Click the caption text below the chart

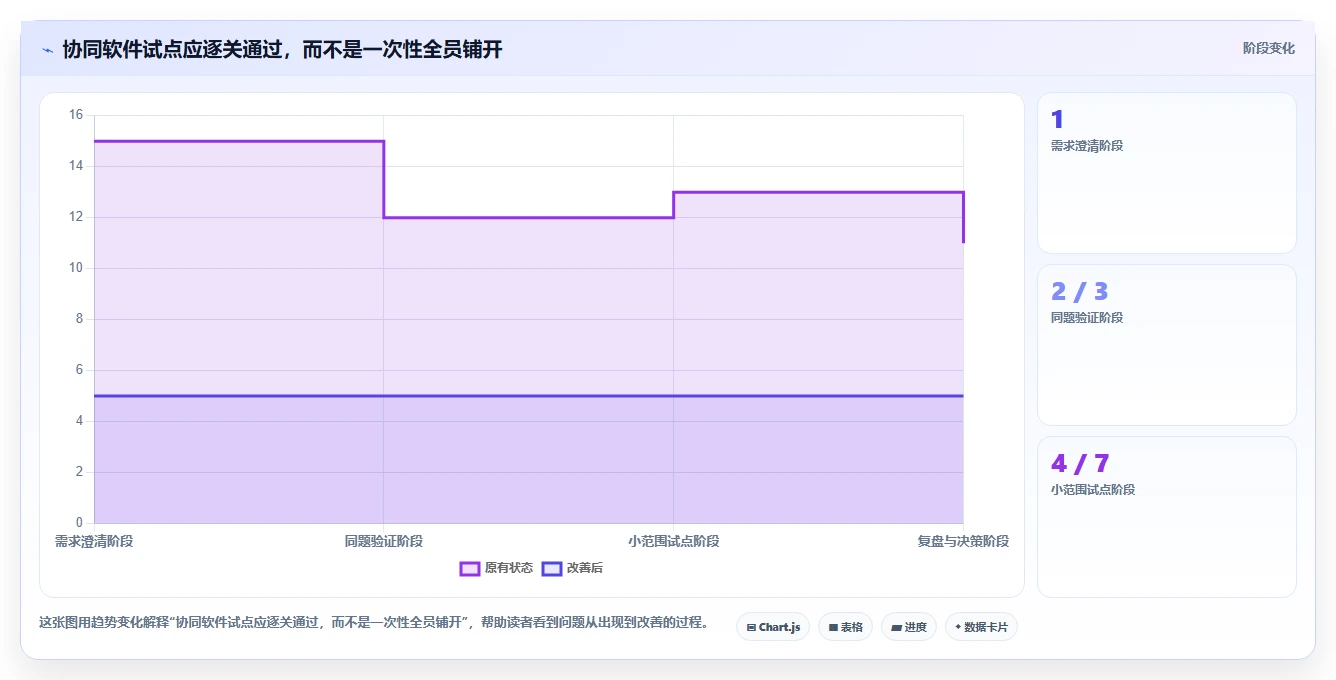point(374,622)
